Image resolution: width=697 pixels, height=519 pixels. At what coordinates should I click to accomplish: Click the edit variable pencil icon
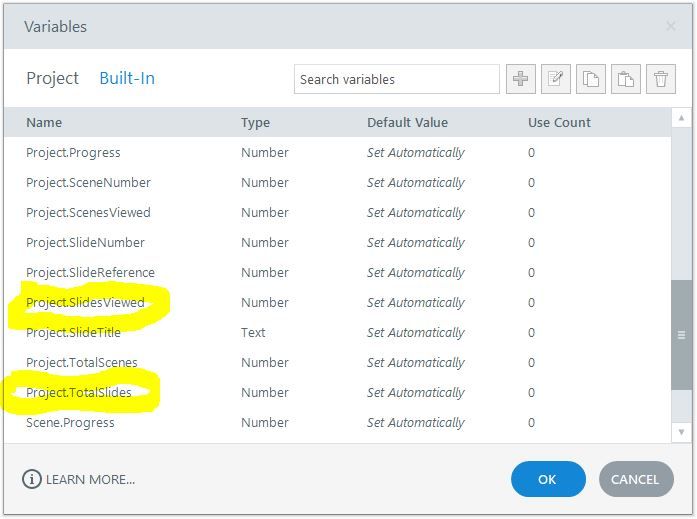click(x=556, y=80)
